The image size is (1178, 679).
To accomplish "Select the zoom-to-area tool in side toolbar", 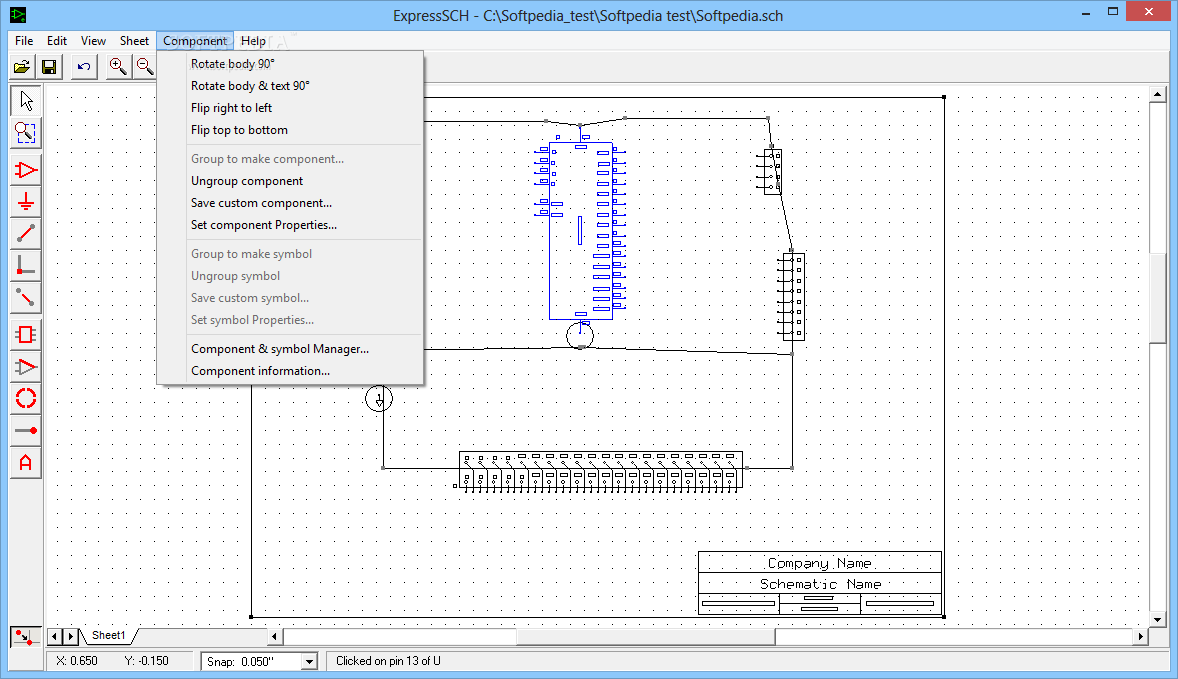I will pyautogui.click(x=26, y=133).
